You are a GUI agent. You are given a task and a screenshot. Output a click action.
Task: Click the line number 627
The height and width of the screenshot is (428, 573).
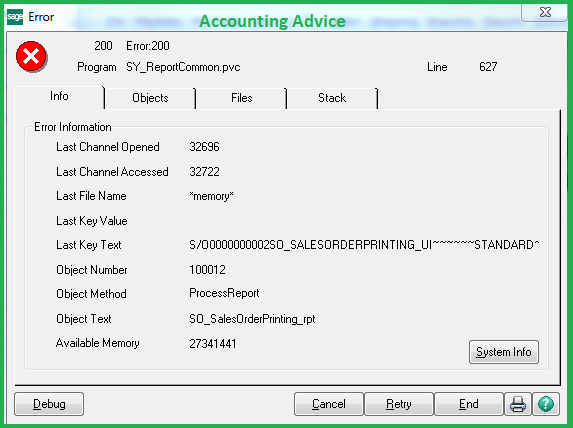tap(488, 67)
